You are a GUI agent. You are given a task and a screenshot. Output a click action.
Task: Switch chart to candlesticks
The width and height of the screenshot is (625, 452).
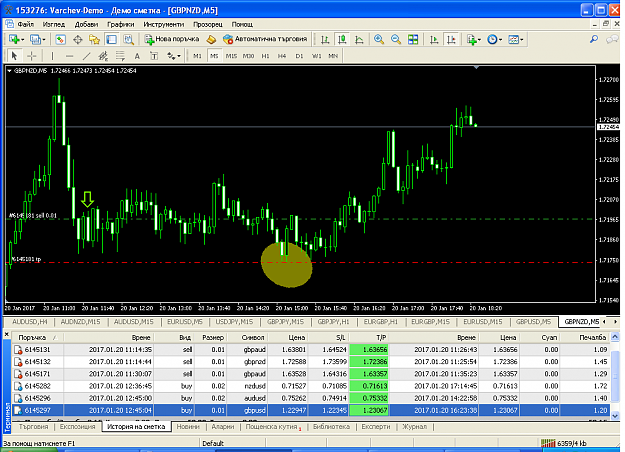click(342, 39)
